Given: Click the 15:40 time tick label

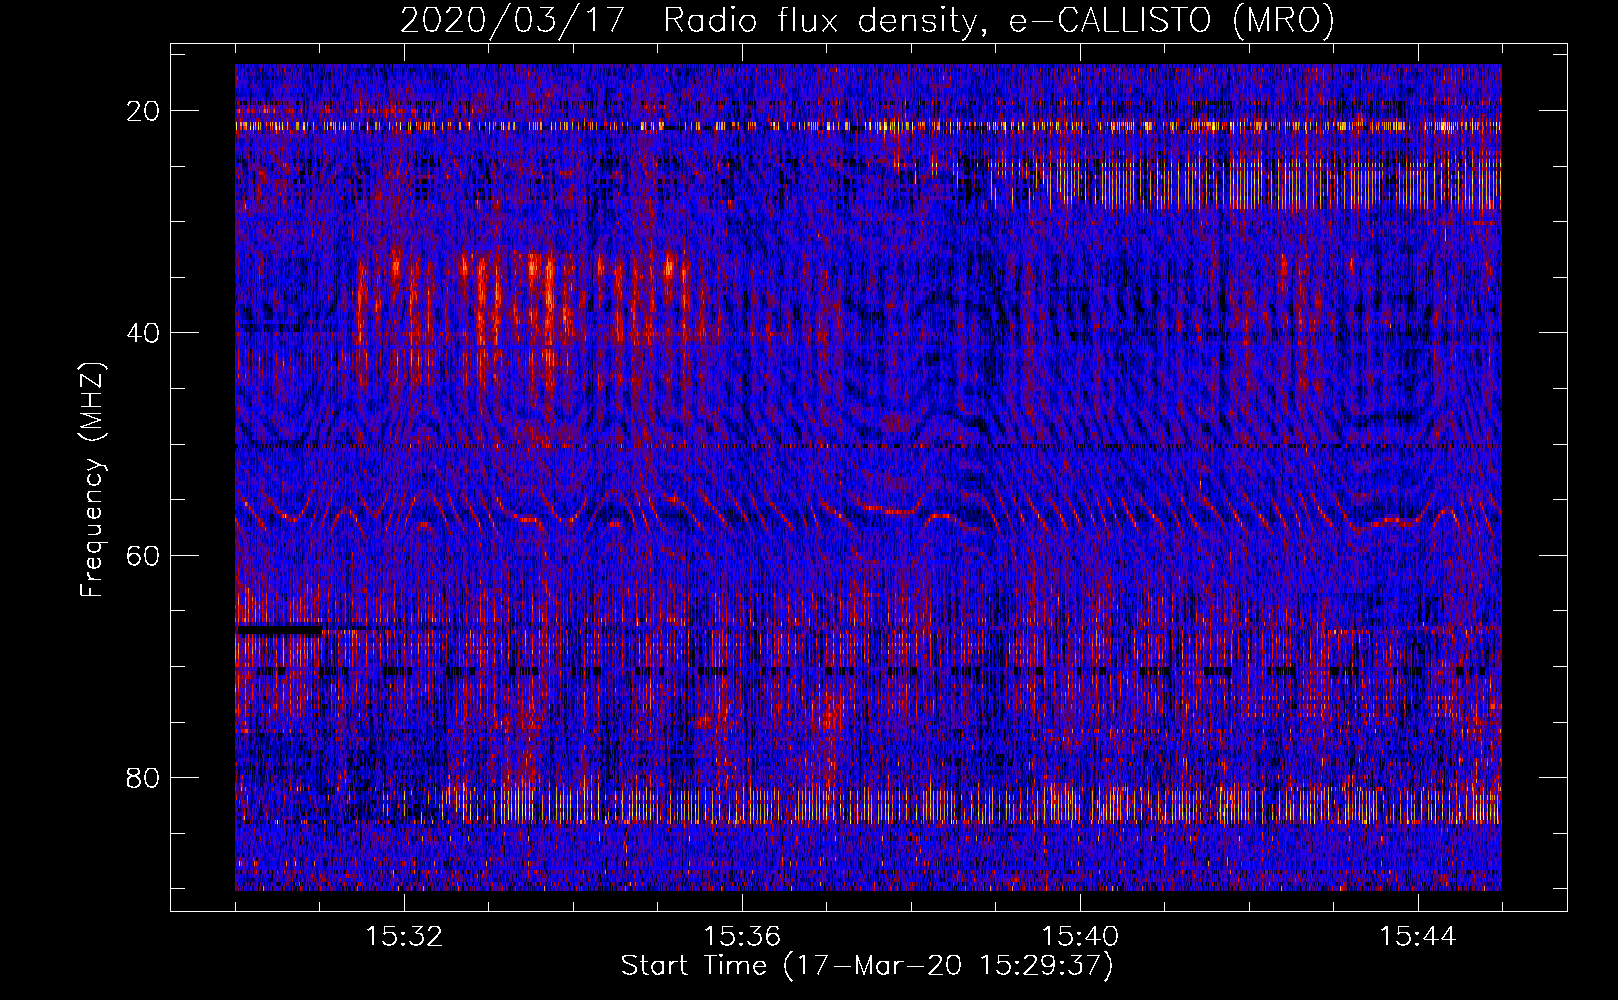Looking at the screenshot, I should tap(1080, 937).
